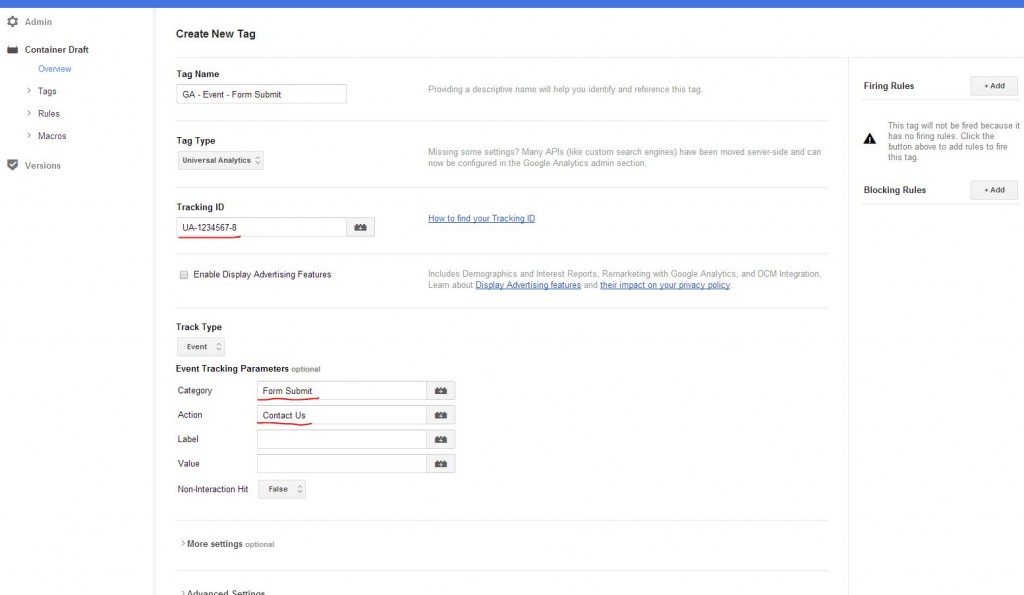The image size is (1024, 595).
Task: Click the macro icon next to Category field
Action: 441,390
